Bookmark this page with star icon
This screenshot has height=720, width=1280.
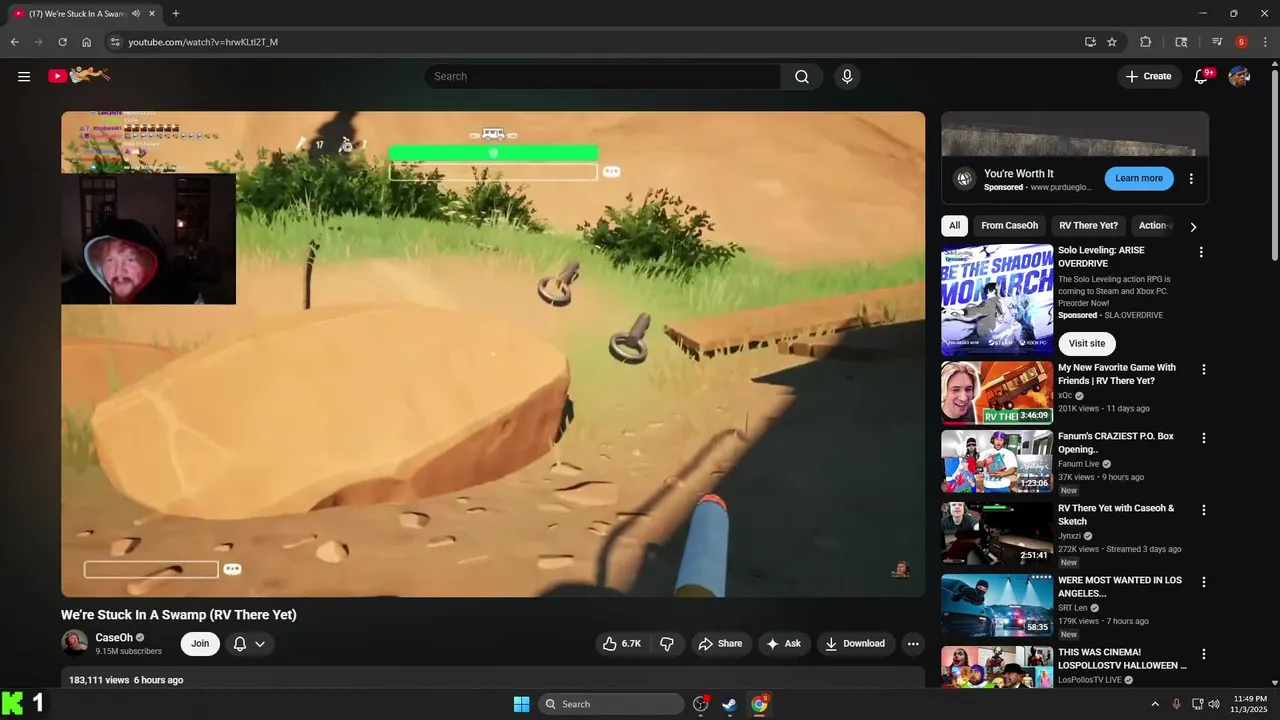[x=1112, y=42]
